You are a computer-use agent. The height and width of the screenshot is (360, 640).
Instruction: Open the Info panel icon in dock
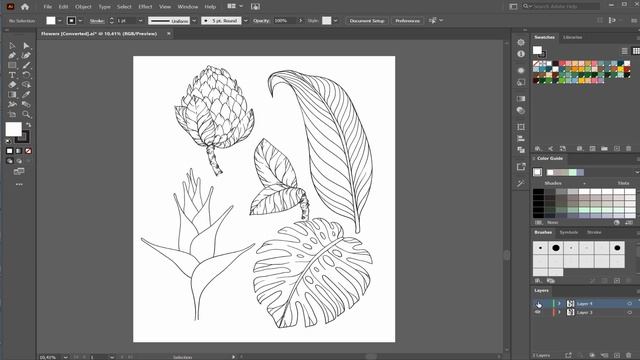click(x=521, y=54)
